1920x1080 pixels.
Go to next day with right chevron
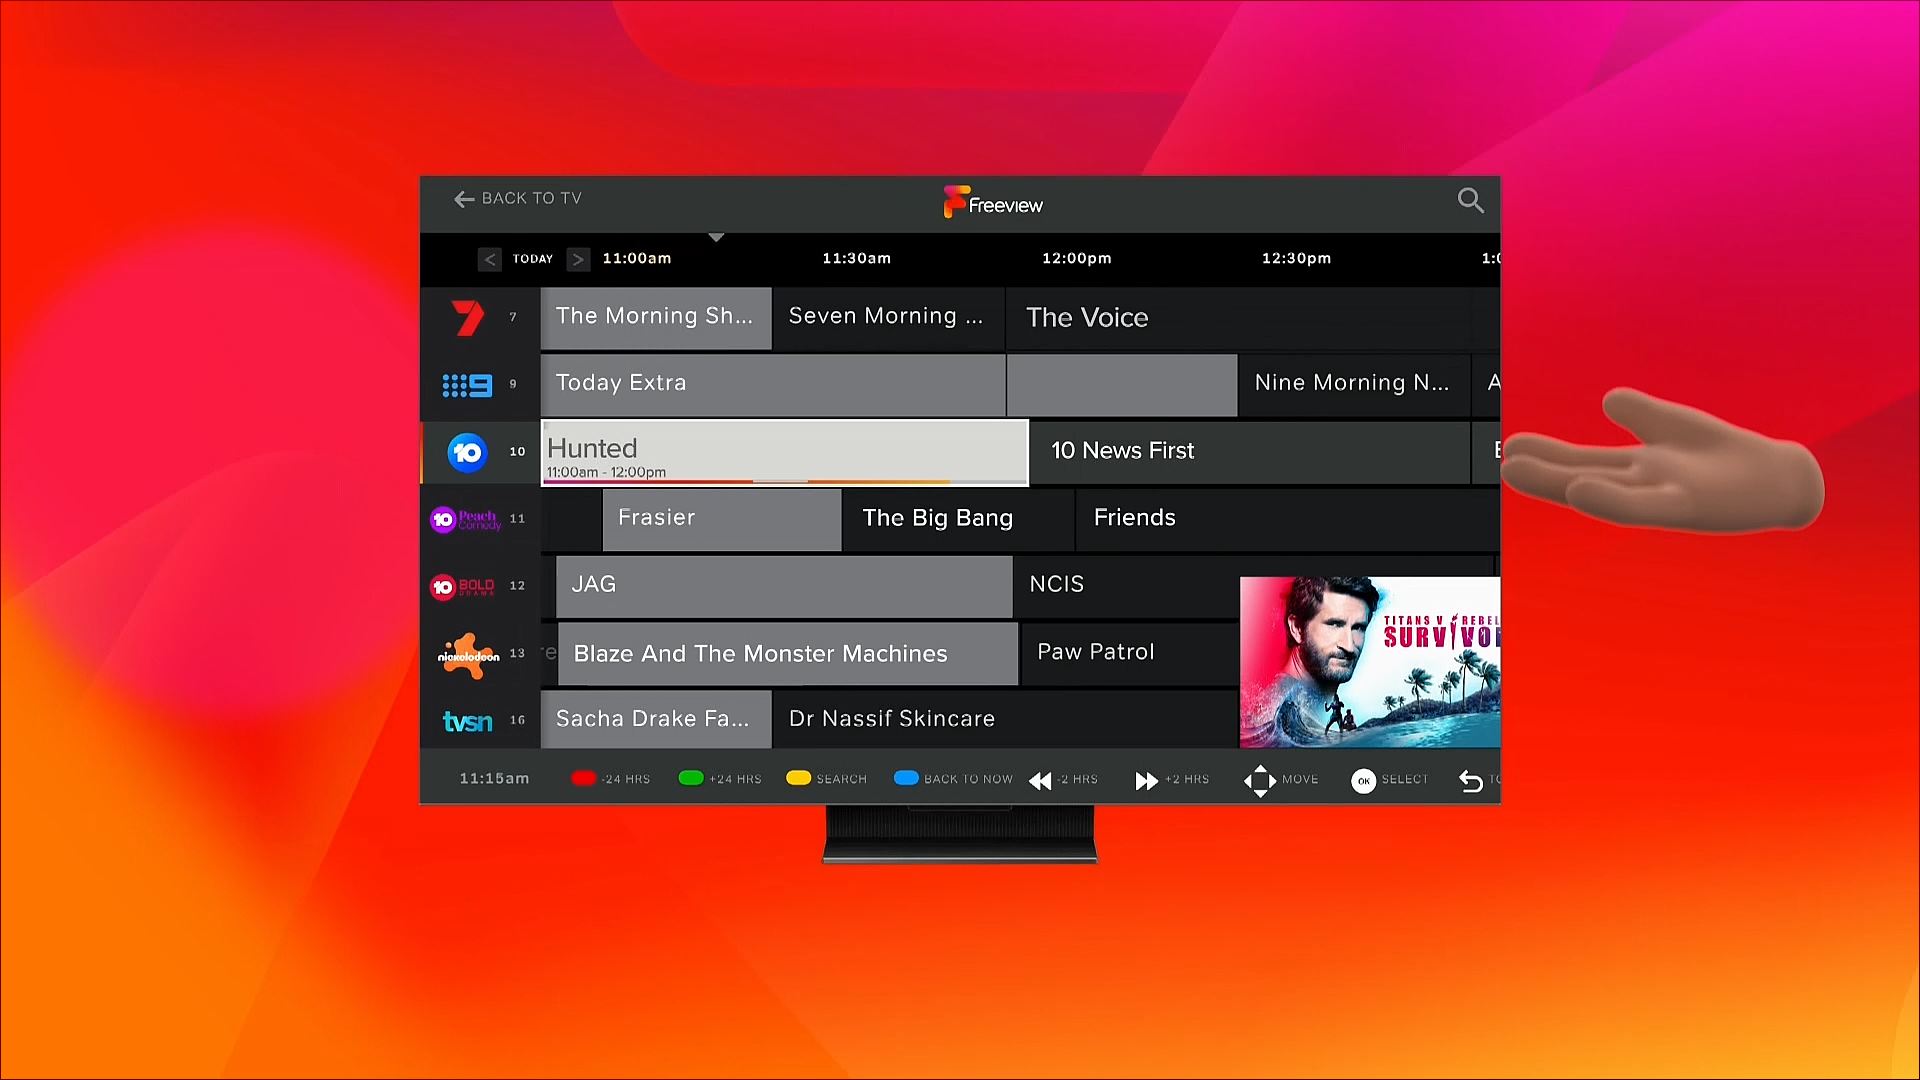point(577,259)
